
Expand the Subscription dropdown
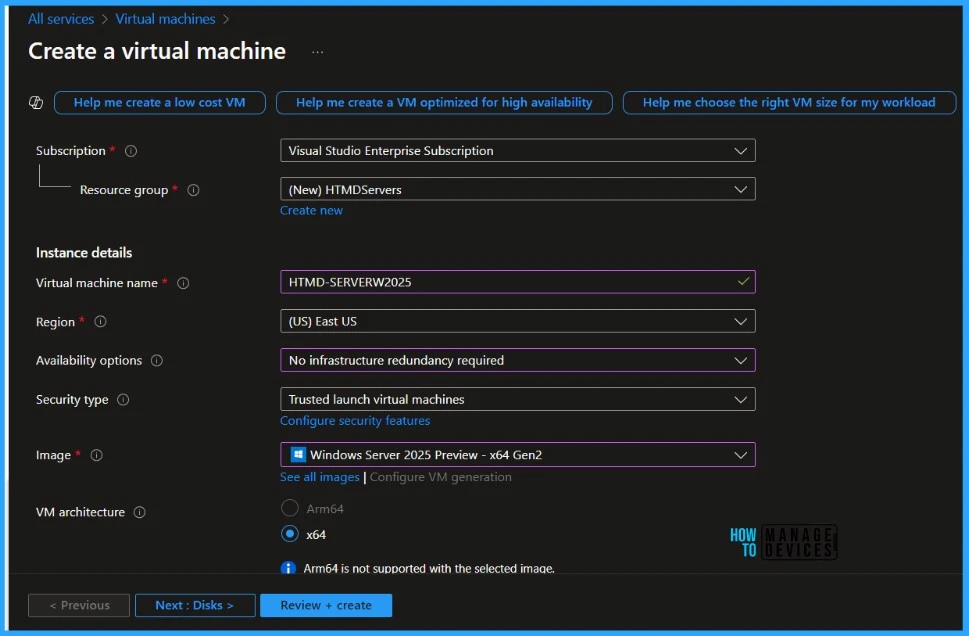518,150
